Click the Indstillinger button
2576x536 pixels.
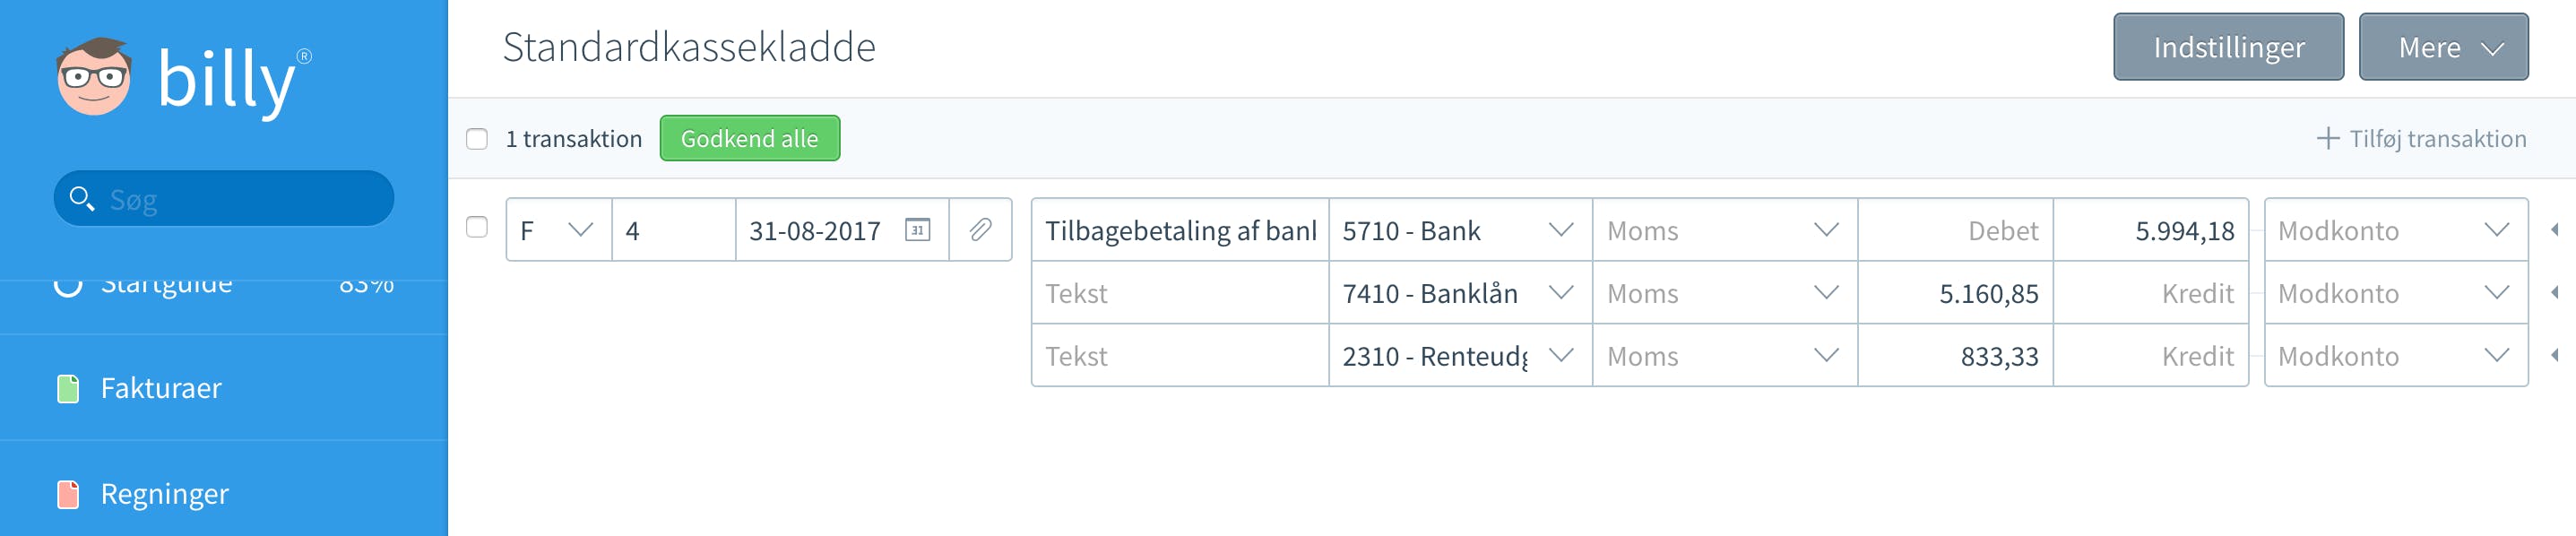pyautogui.click(x=2228, y=47)
